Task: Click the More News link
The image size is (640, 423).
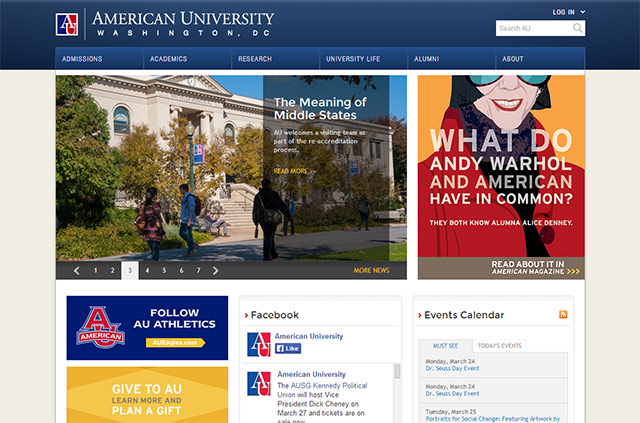Action: tap(371, 270)
